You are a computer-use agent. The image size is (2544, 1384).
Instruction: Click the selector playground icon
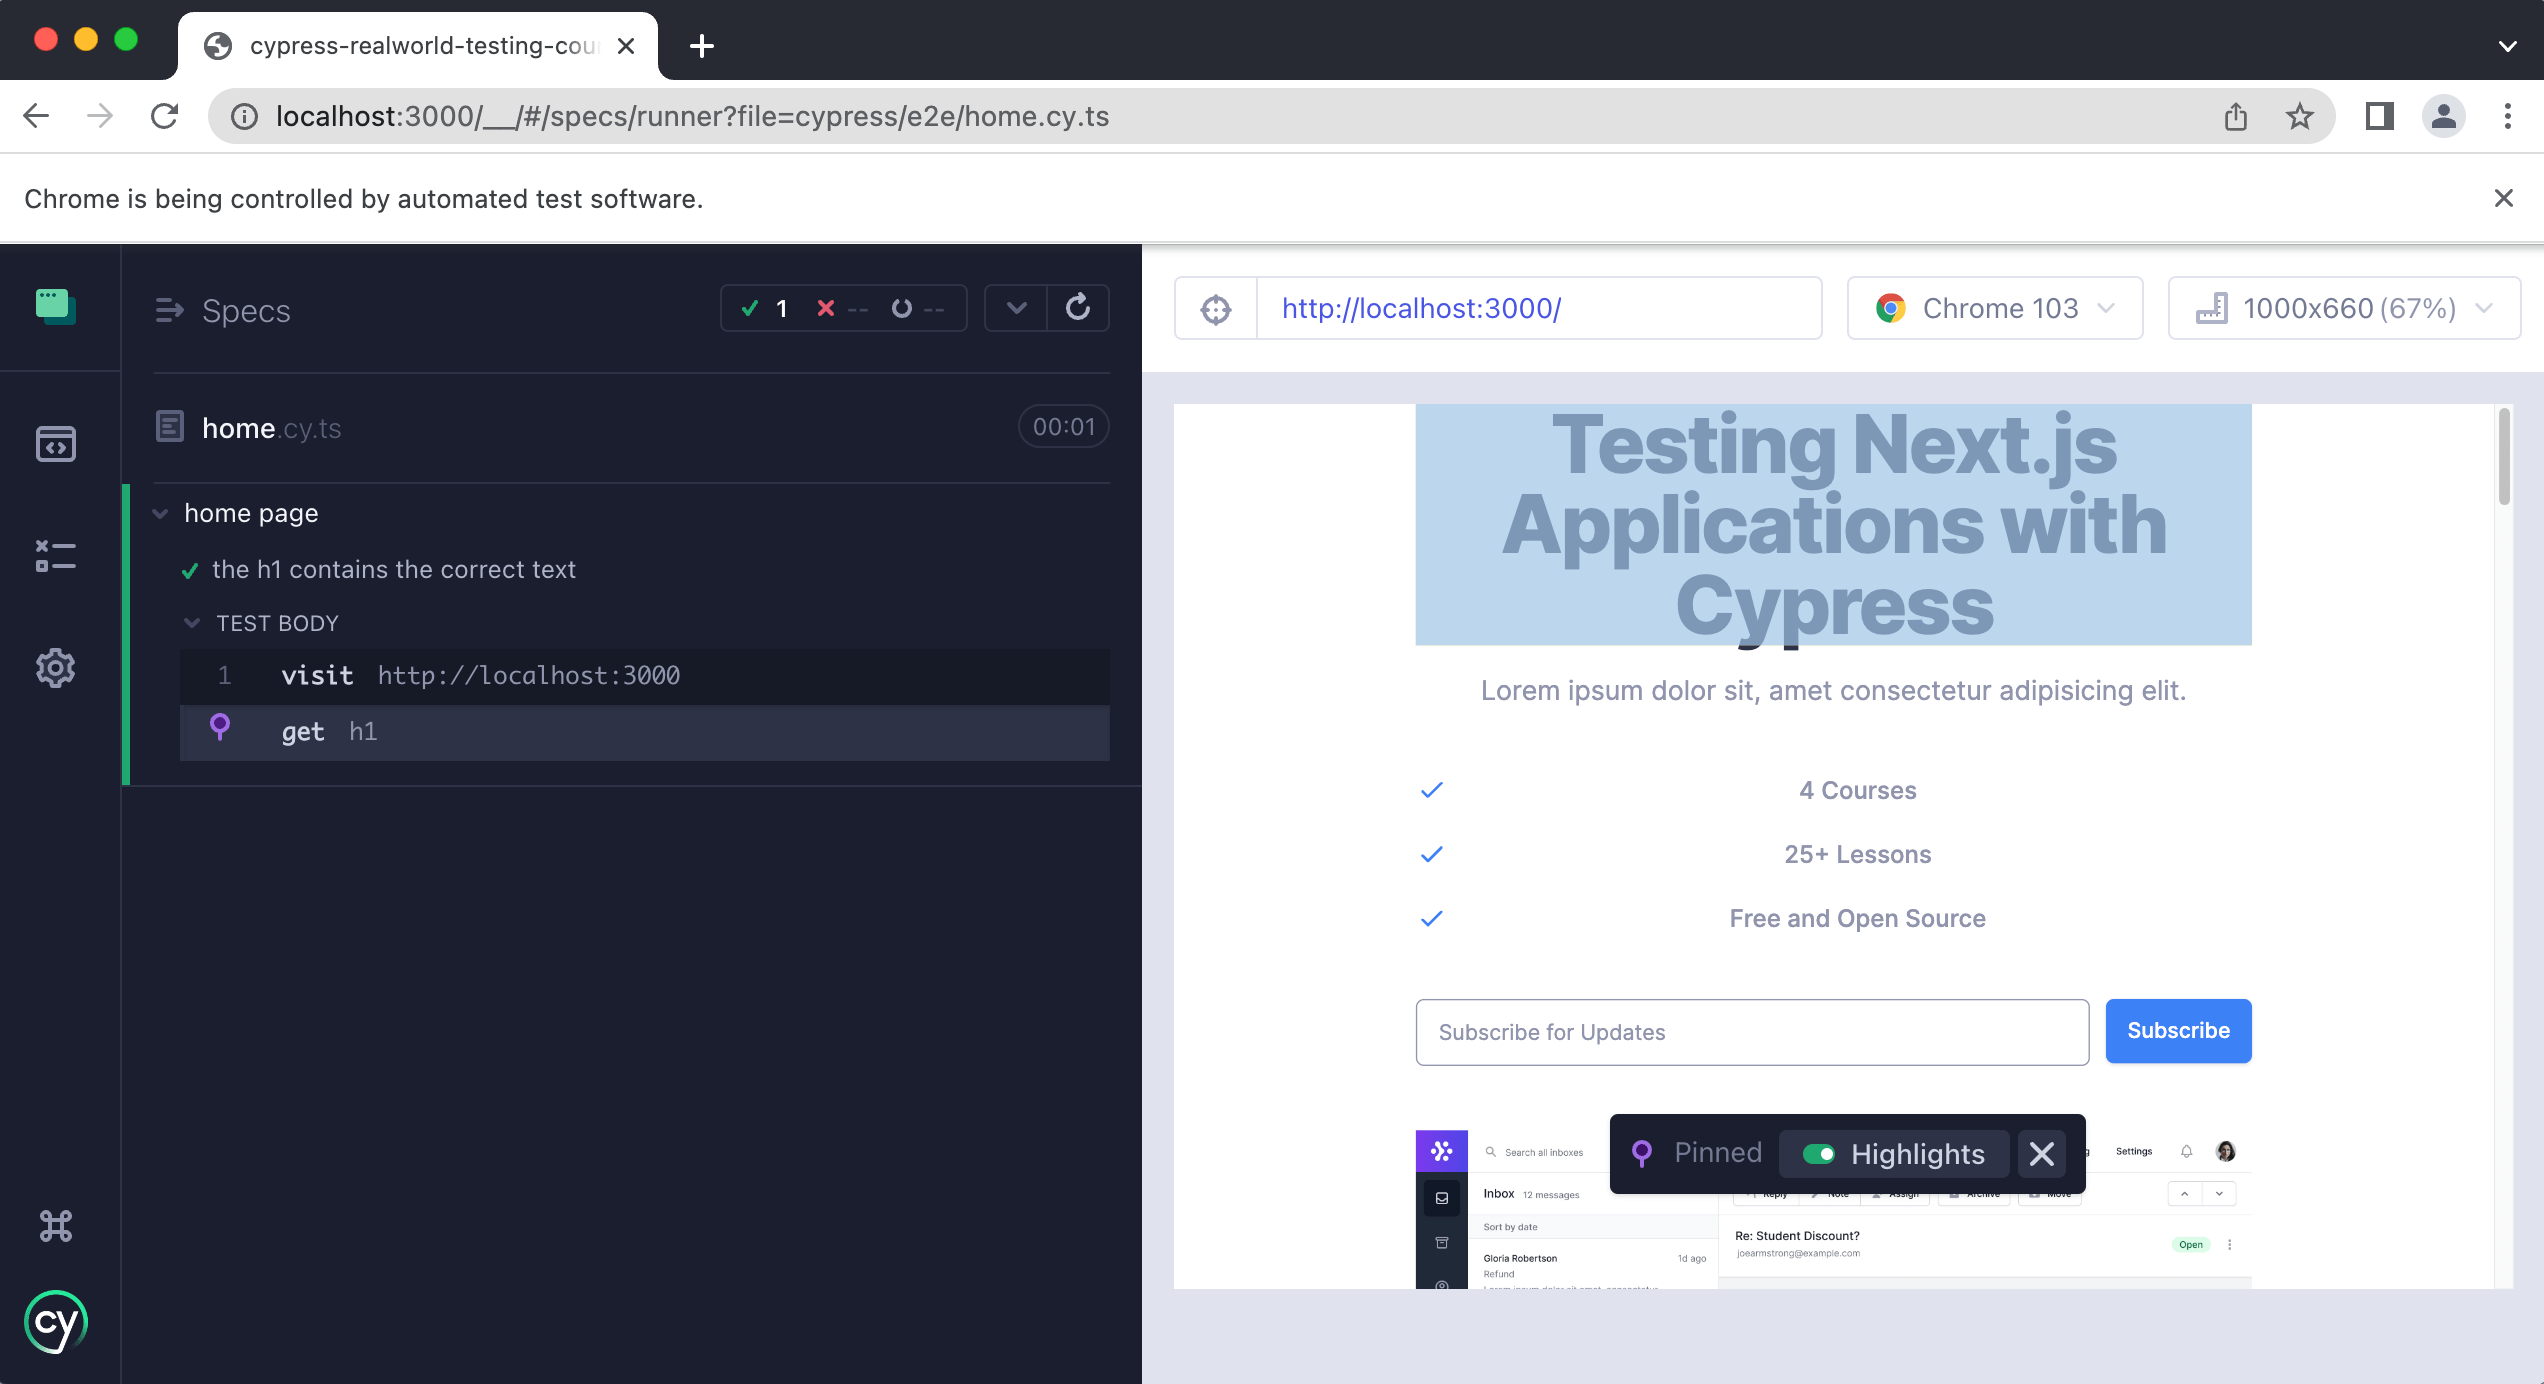coord(1217,309)
